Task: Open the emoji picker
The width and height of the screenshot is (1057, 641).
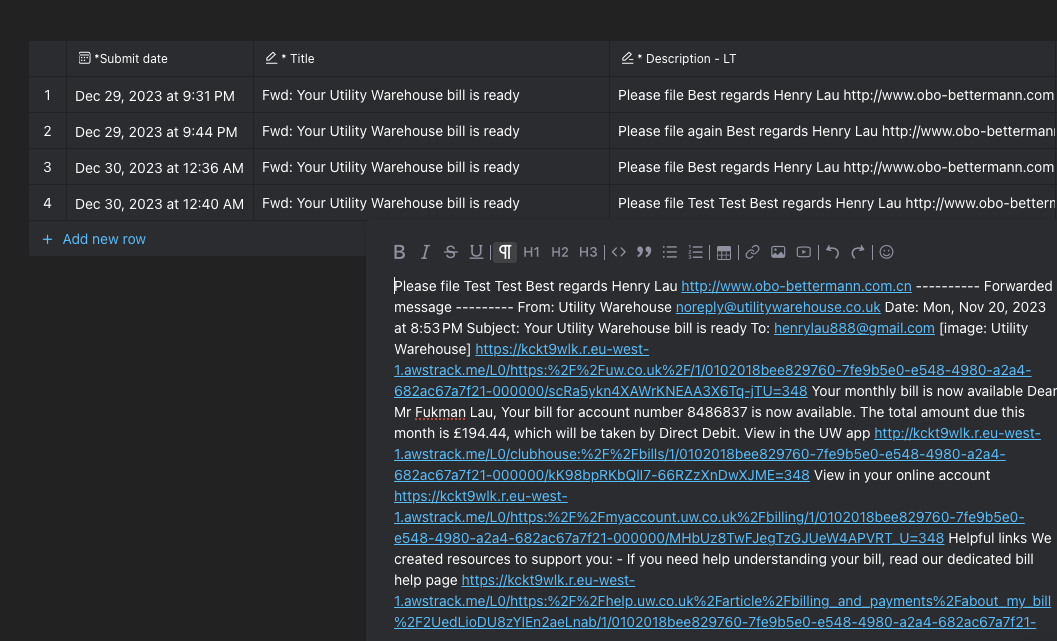Action: coord(886,252)
